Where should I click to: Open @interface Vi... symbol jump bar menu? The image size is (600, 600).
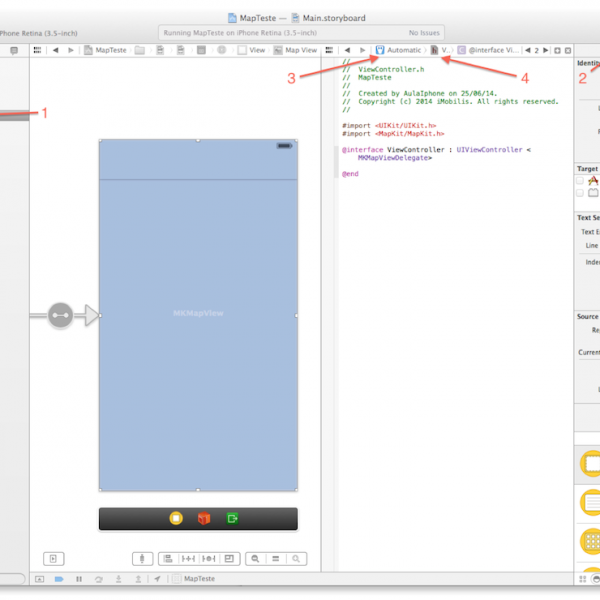click(x=488, y=50)
